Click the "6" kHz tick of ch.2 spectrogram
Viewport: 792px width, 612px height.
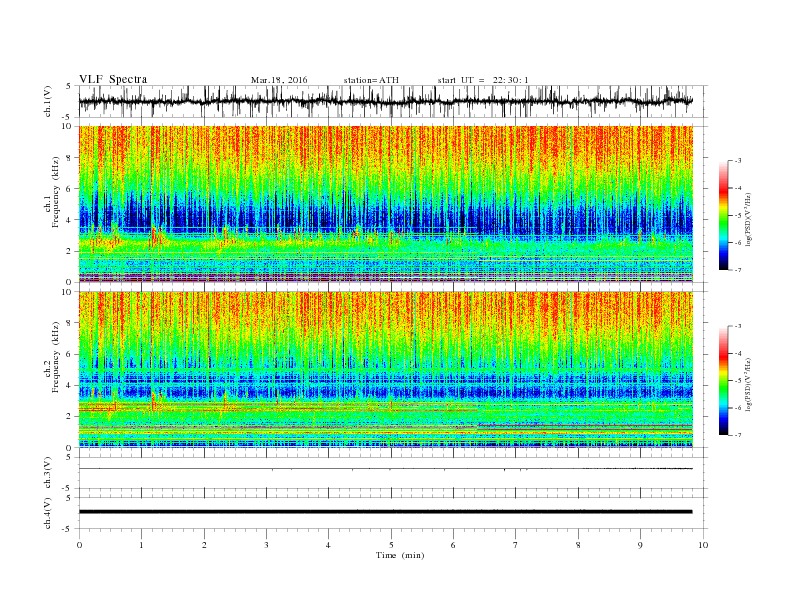click(x=70, y=354)
